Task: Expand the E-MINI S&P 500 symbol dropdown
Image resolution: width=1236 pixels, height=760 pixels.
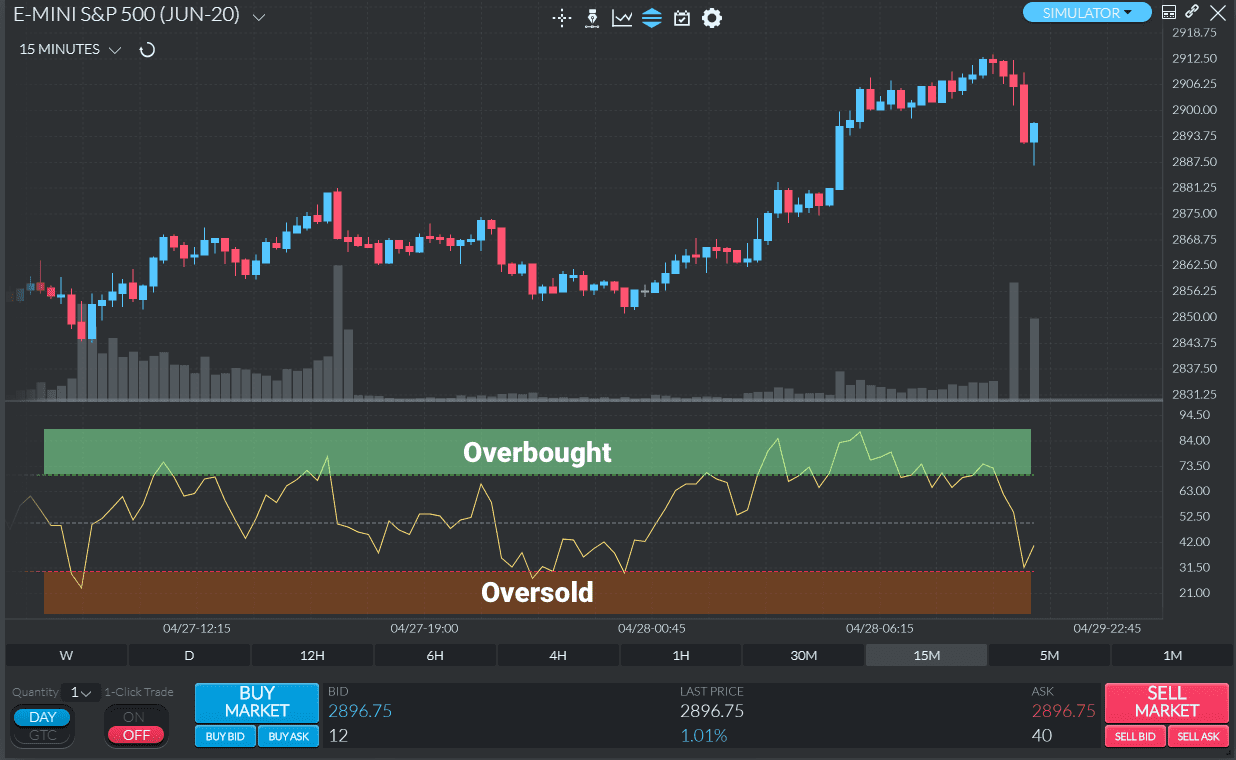Action: click(x=258, y=16)
